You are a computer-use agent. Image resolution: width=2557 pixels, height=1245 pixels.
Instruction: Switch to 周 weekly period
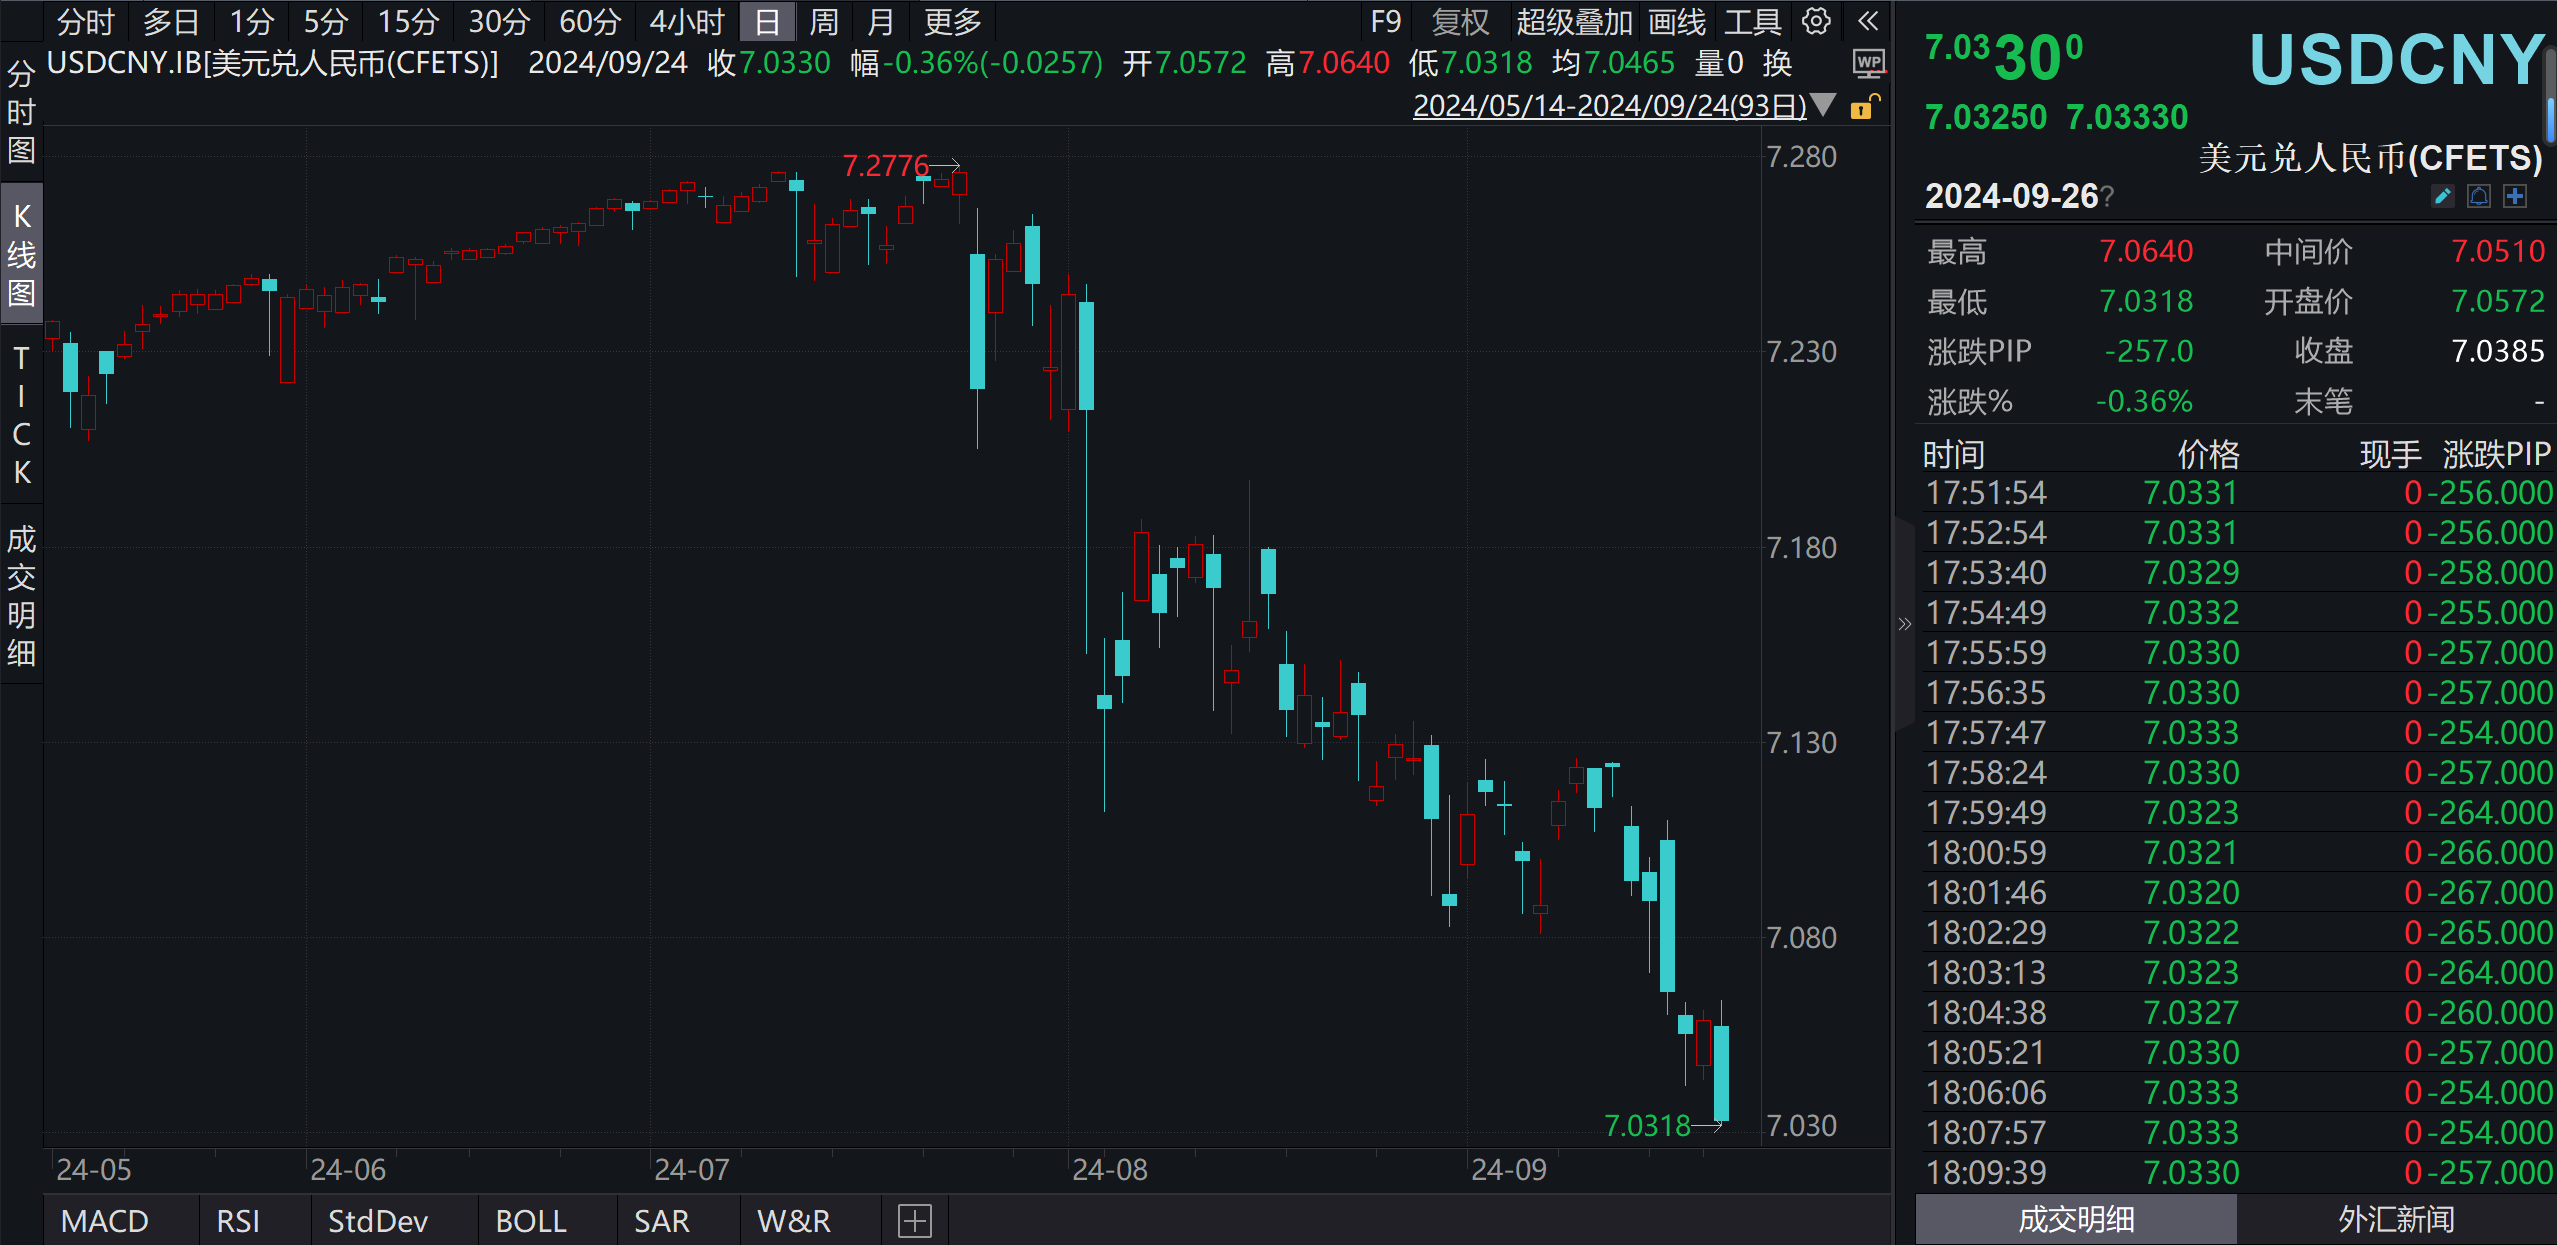click(x=824, y=21)
